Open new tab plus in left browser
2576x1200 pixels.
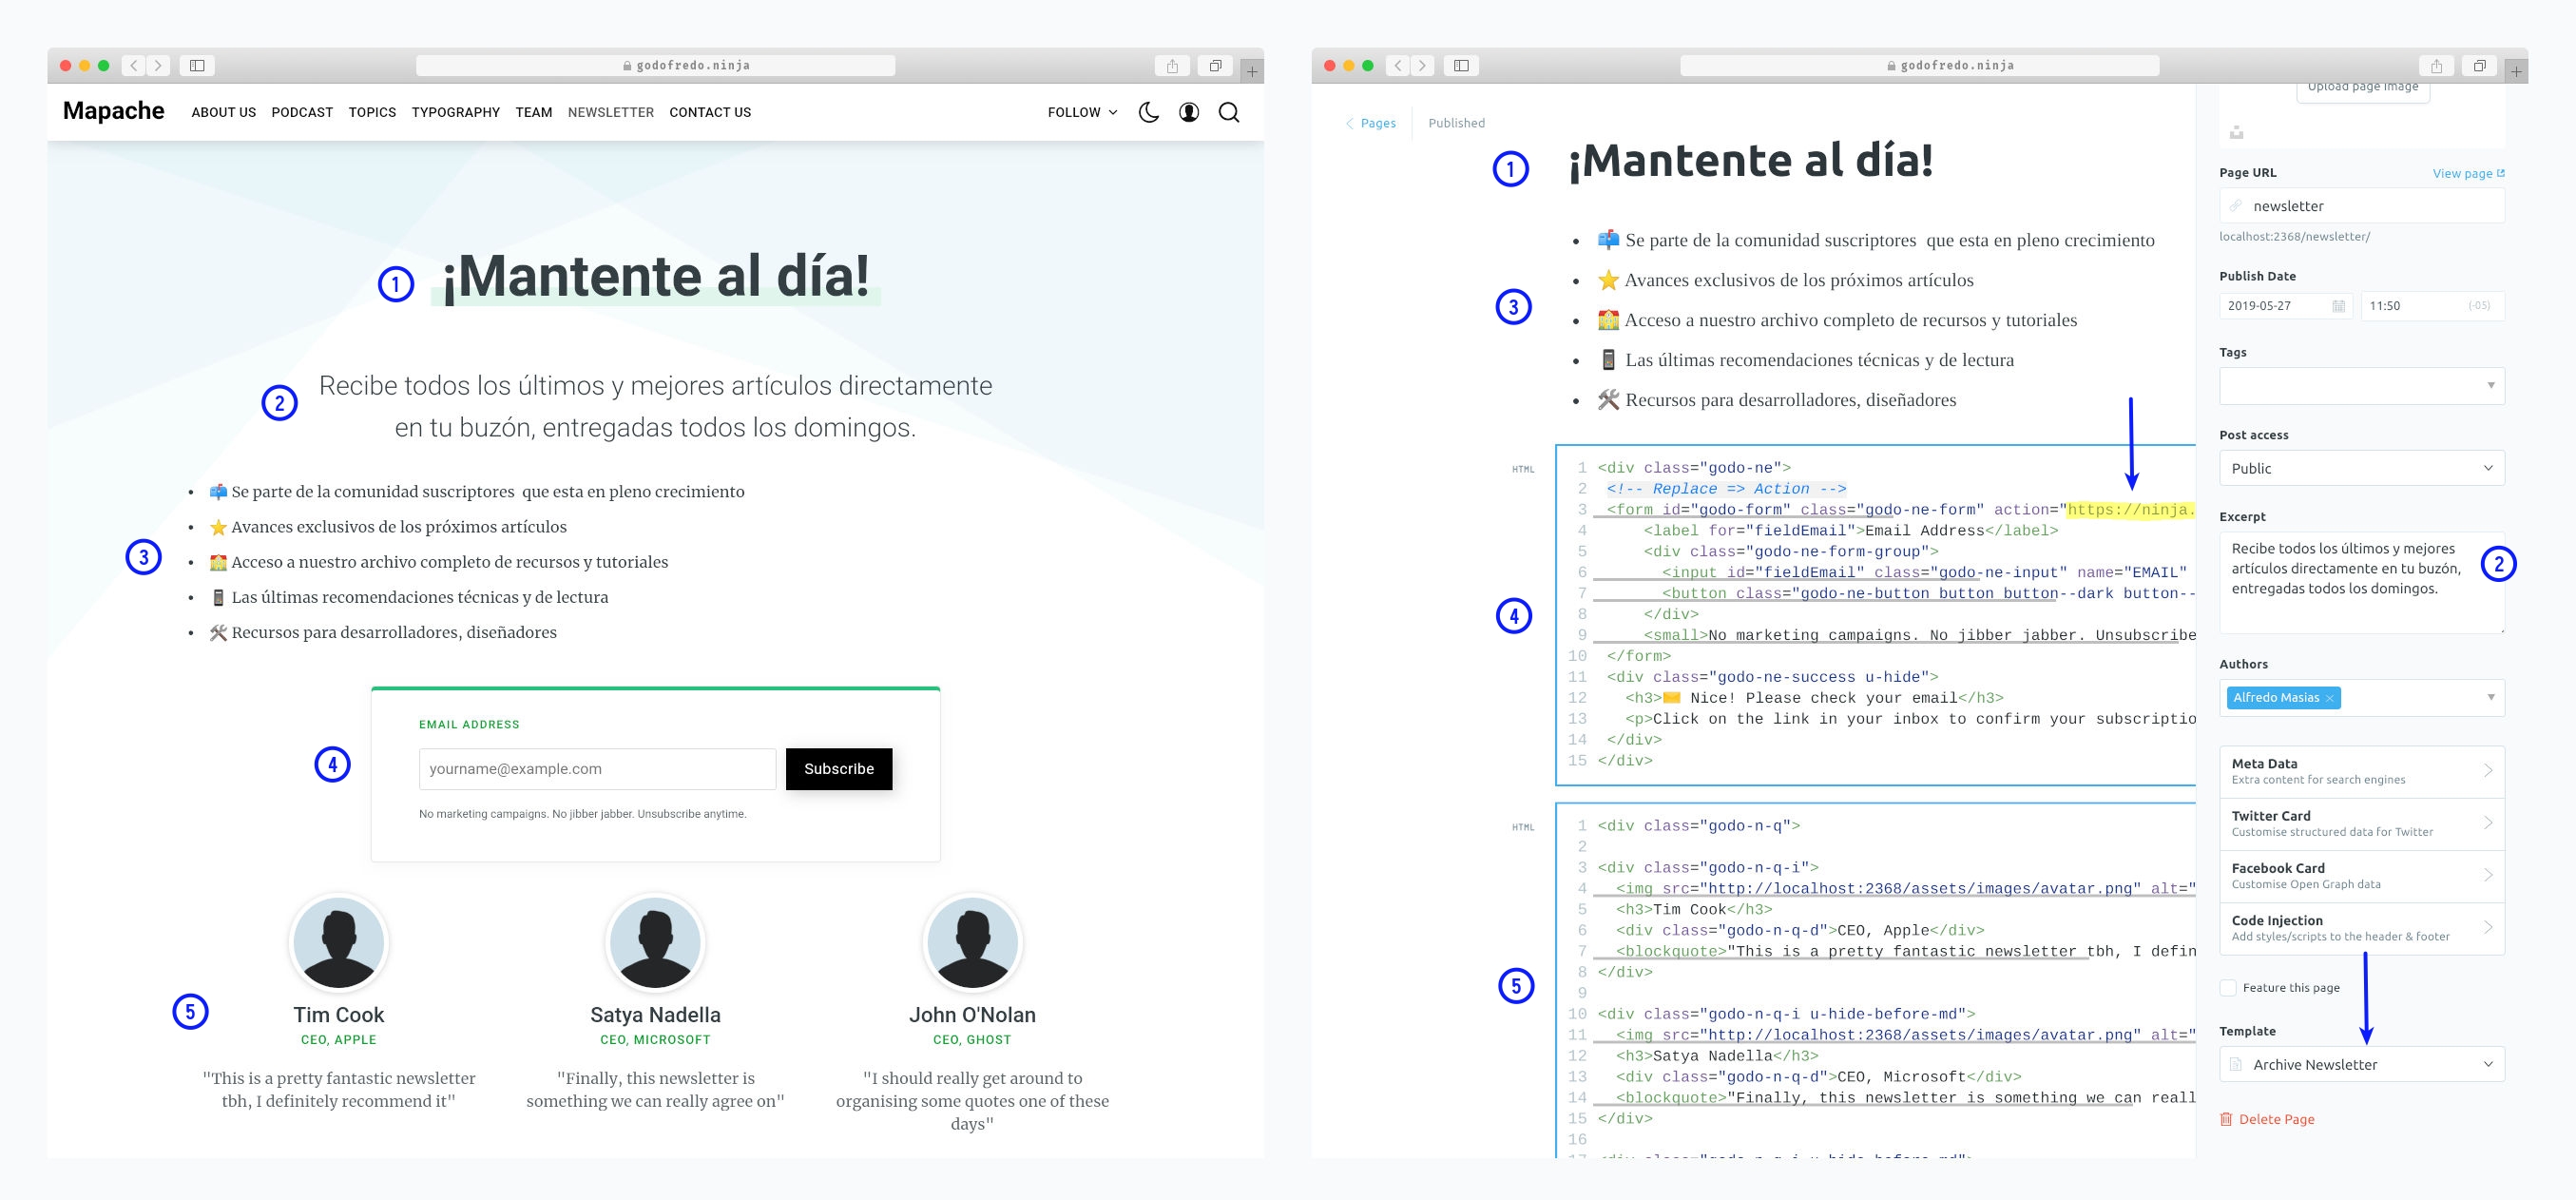pyautogui.click(x=1252, y=71)
